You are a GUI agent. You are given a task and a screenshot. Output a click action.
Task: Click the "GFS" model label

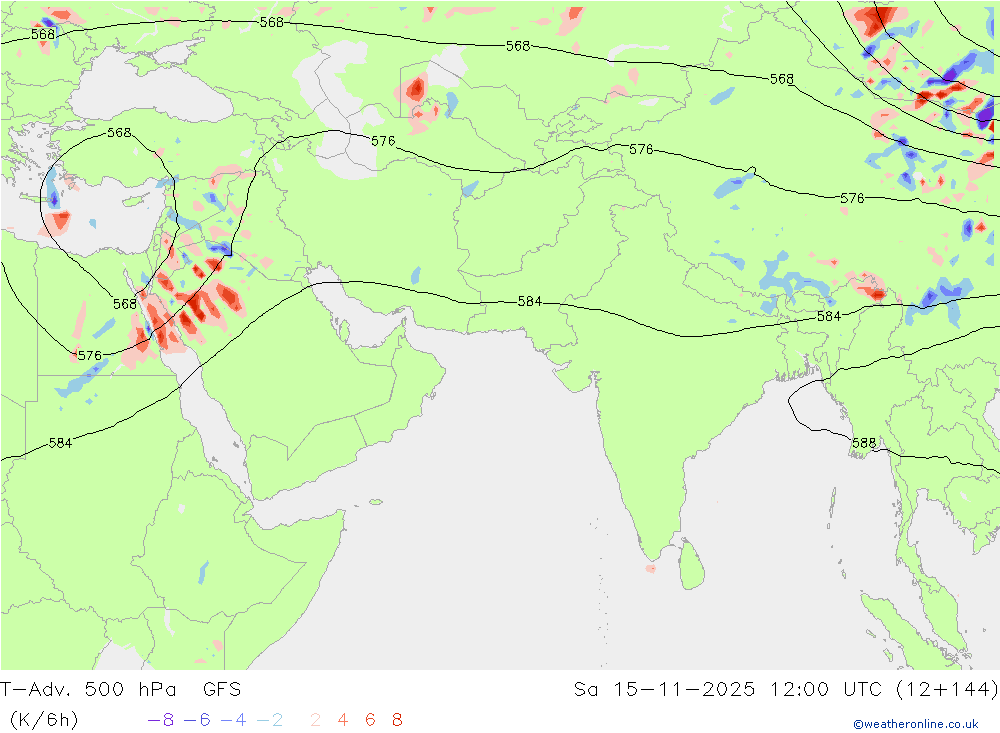pyautogui.click(x=222, y=690)
